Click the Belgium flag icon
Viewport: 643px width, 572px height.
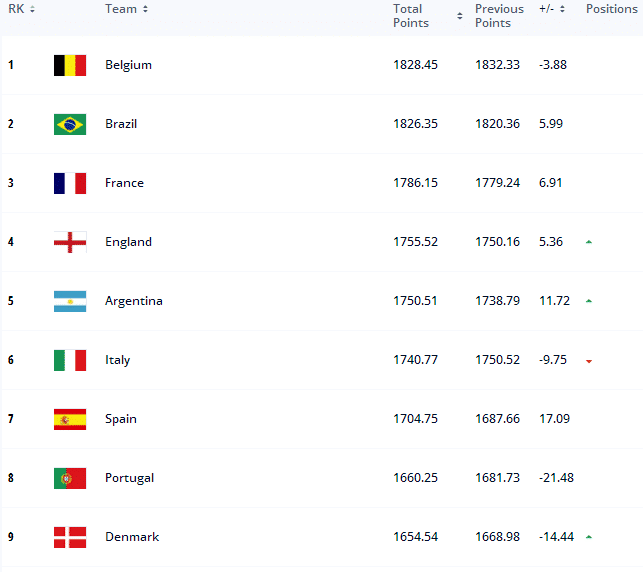click(x=70, y=65)
